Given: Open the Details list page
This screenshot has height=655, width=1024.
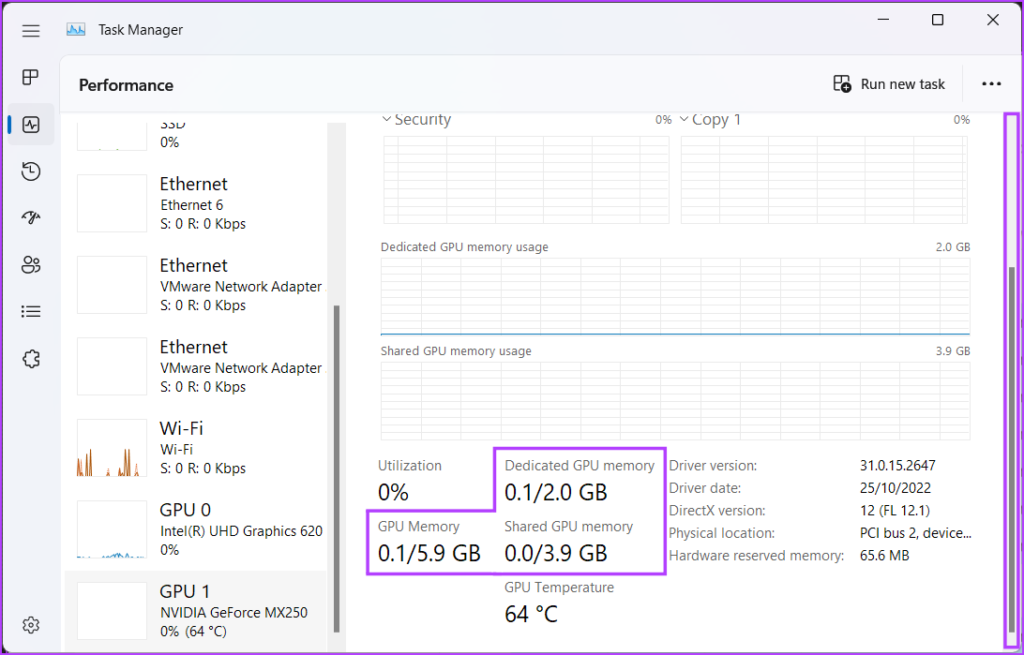Looking at the screenshot, I should (31, 312).
